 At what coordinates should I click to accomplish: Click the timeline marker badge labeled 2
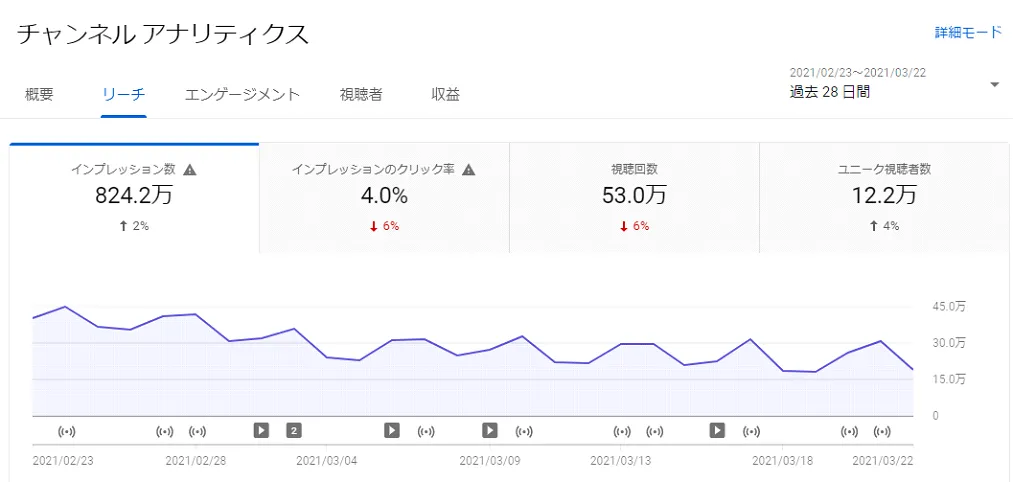click(294, 430)
